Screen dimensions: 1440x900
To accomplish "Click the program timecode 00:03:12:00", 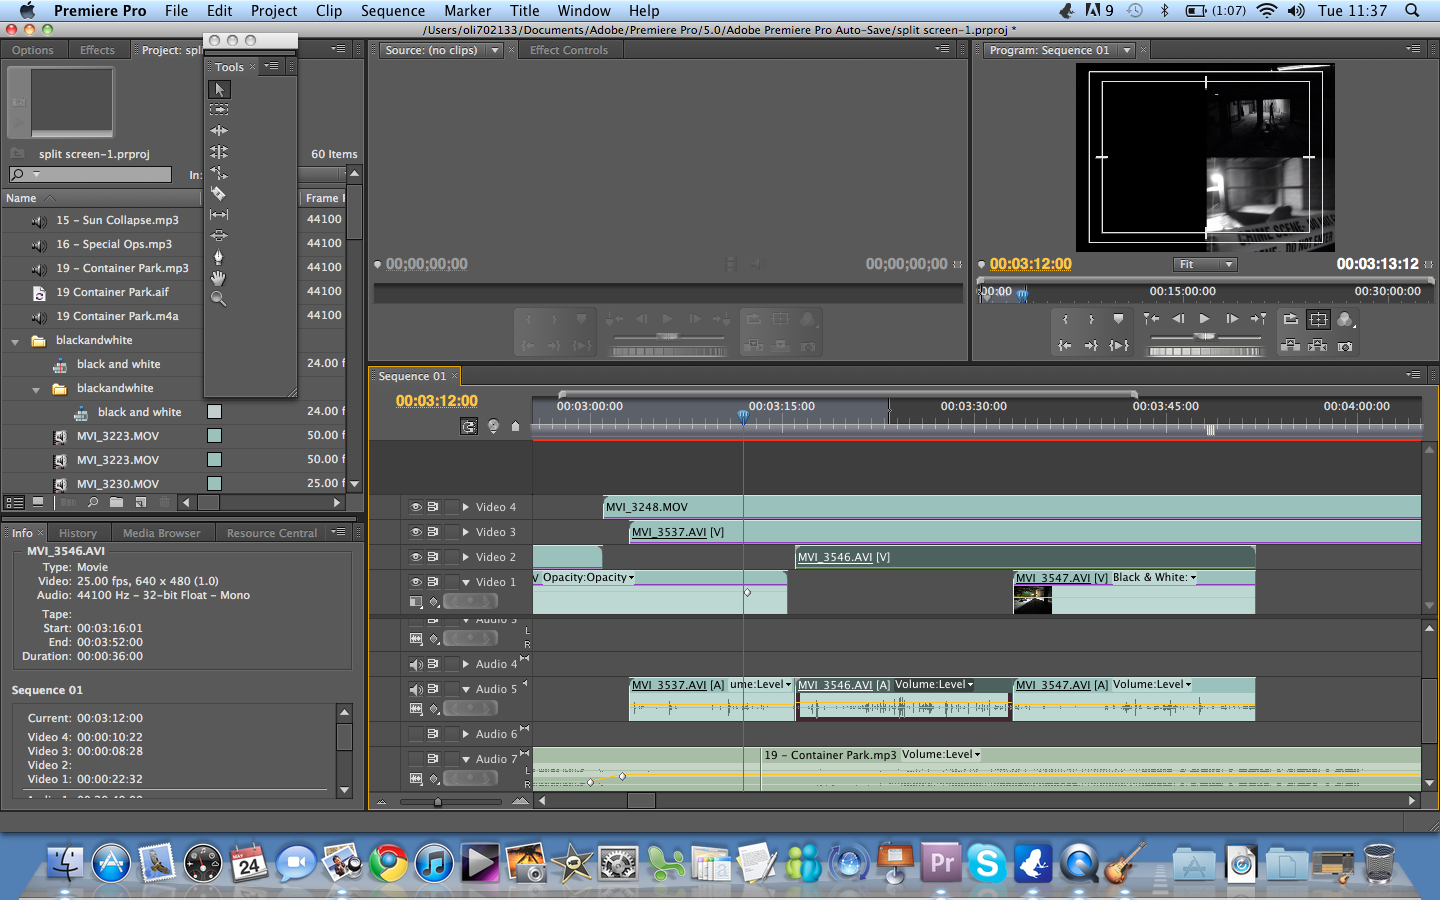I will tap(1030, 264).
